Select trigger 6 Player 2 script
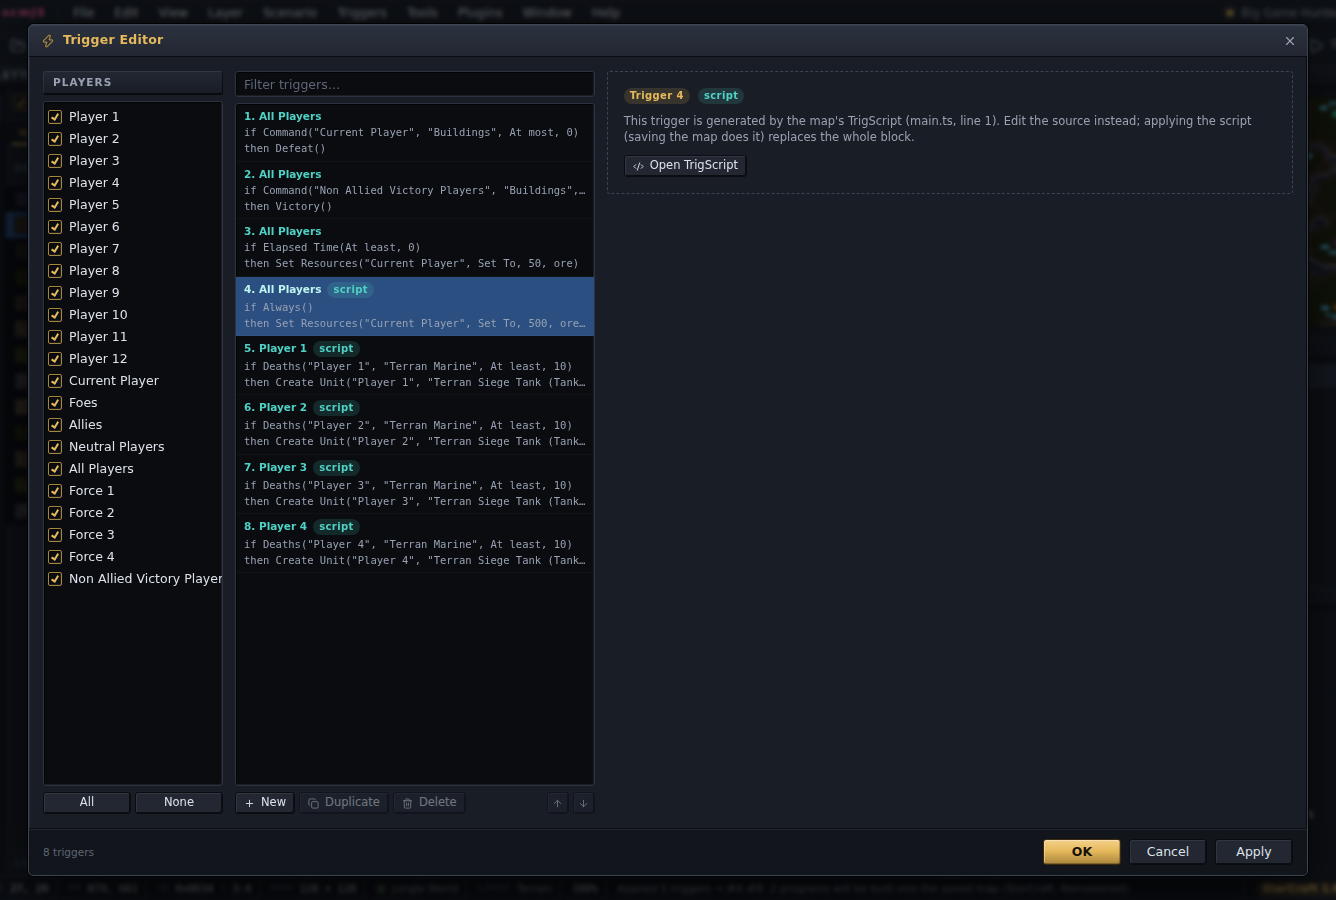Screen dimensions: 1336x900 [415, 425]
